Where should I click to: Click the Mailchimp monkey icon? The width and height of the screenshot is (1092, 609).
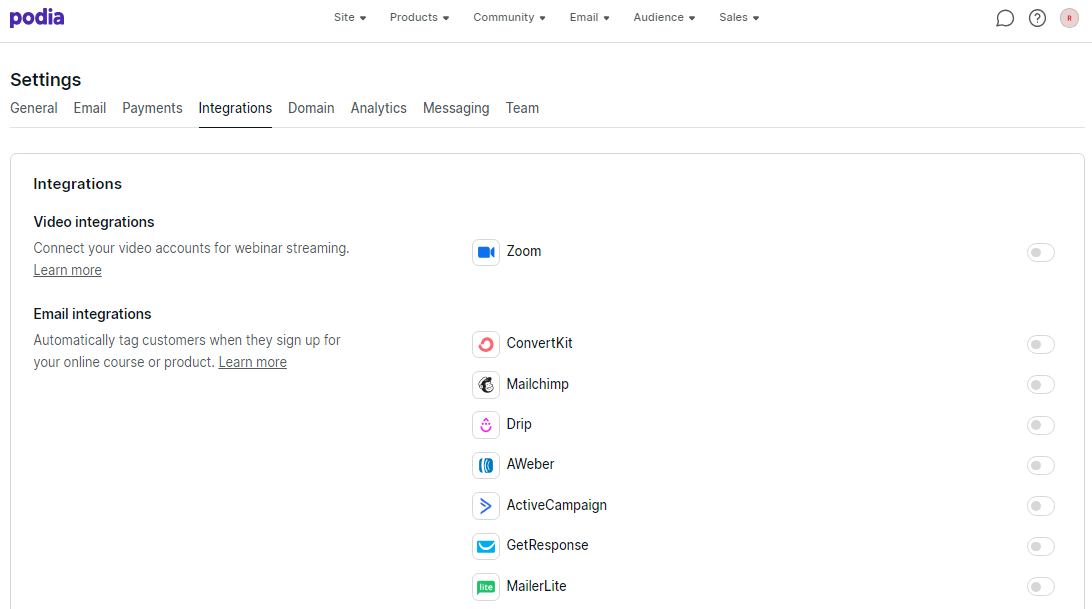pyautogui.click(x=486, y=384)
